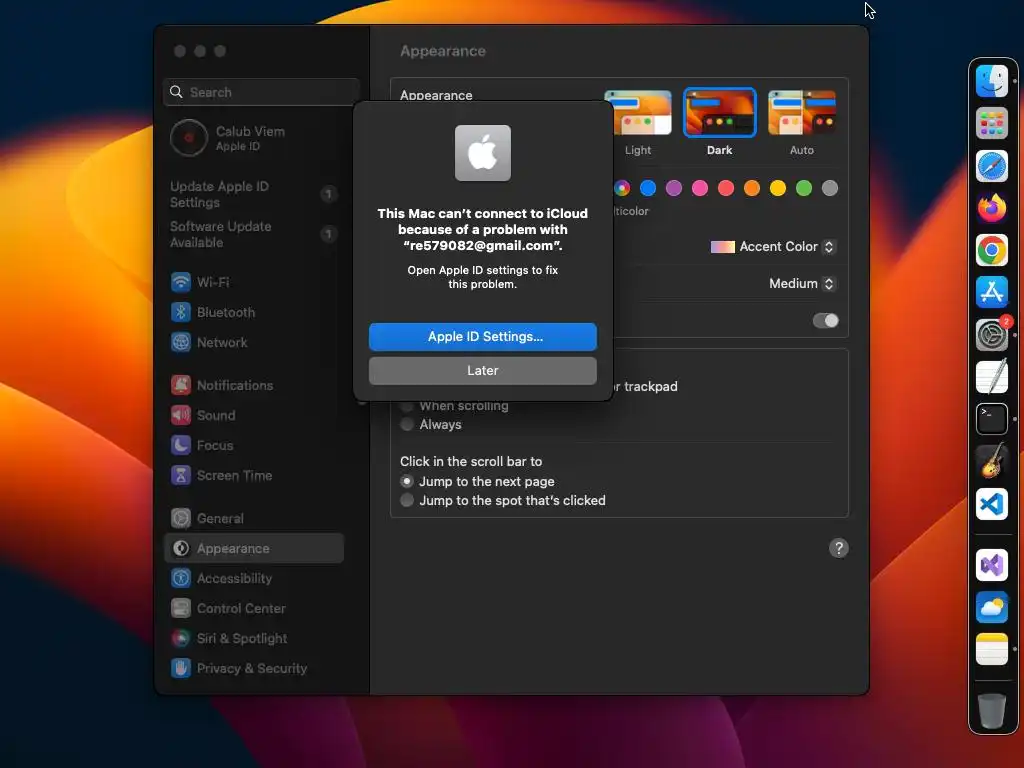This screenshot has width=1024, height=768.
Task: Choose the Auto appearance thumbnail
Action: 802,113
